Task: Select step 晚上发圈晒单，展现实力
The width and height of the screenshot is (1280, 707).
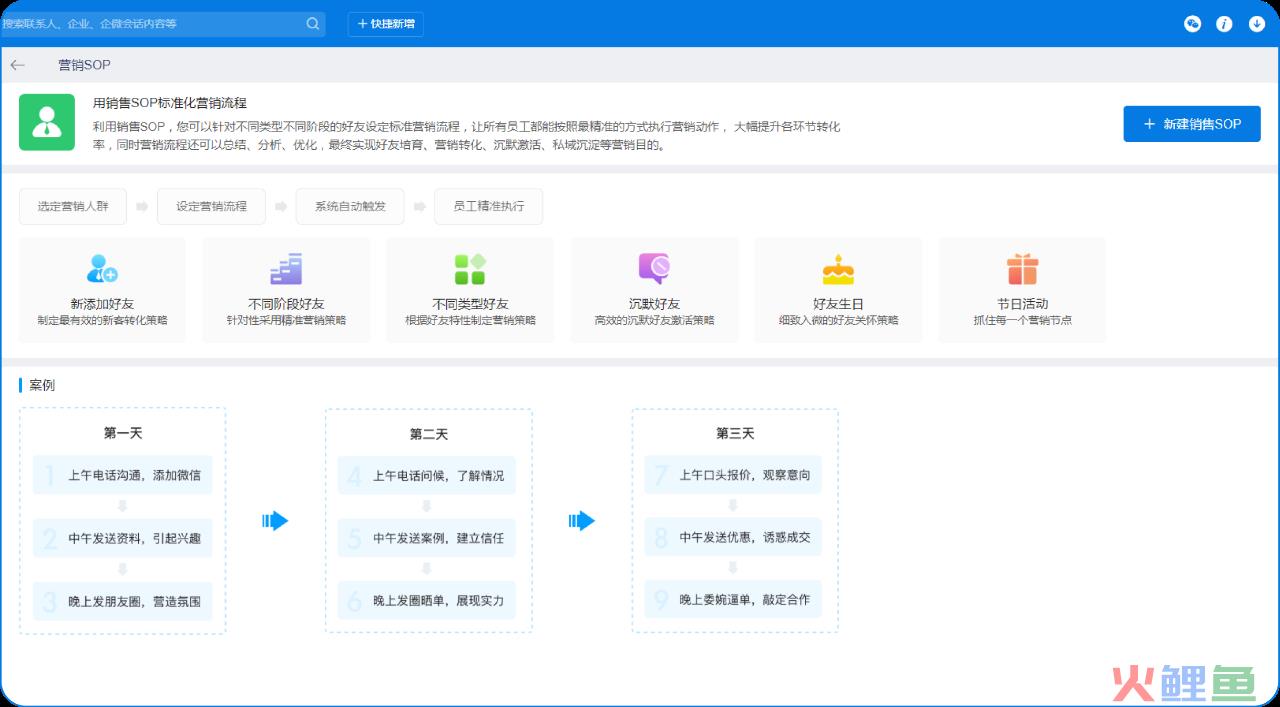Action: coord(427,602)
